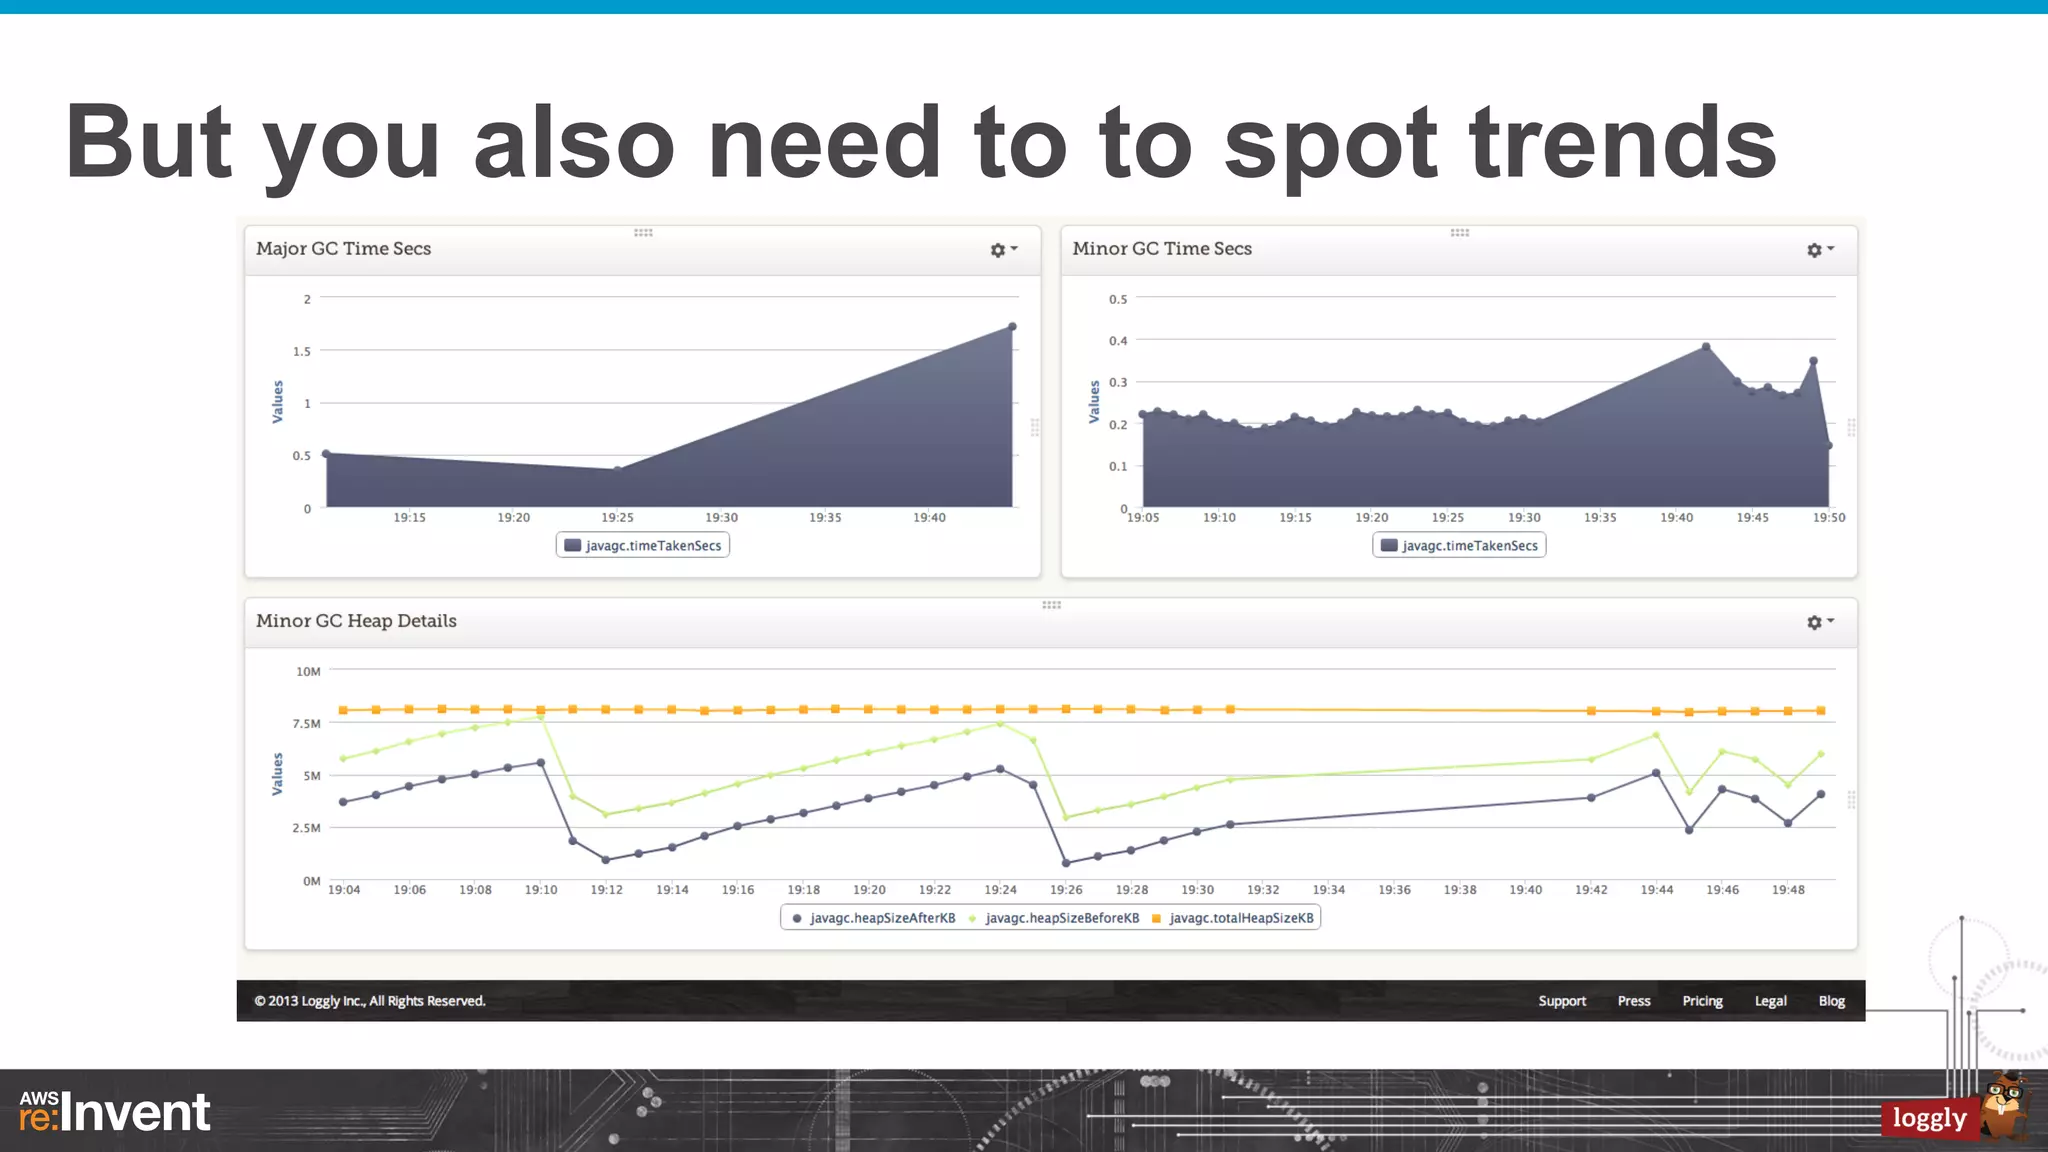Image resolution: width=2048 pixels, height=1152 pixels.
Task: Open the Support footer link
Action: tap(1562, 1001)
